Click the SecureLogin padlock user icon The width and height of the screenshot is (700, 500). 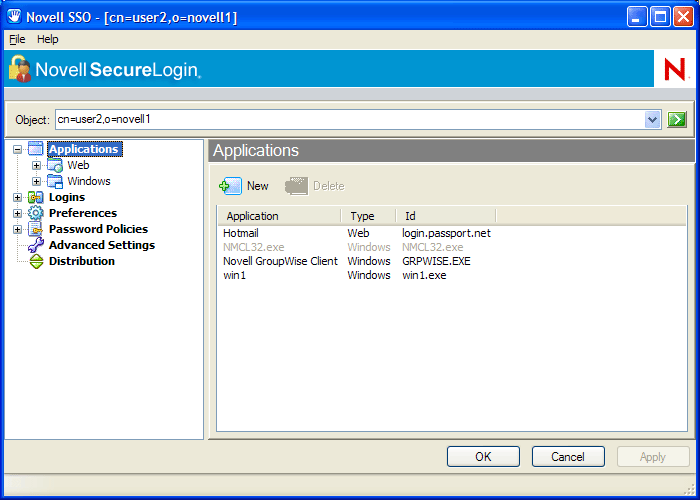click(20, 68)
